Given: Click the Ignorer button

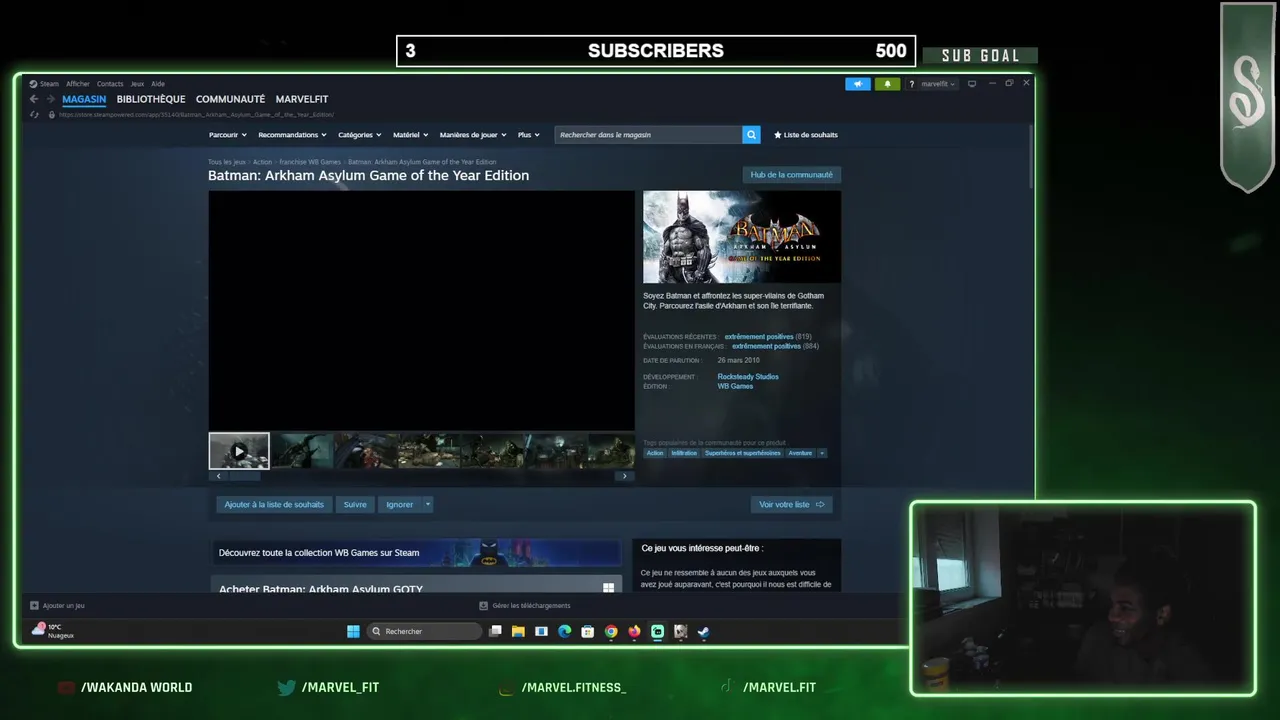Looking at the screenshot, I should (400, 504).
